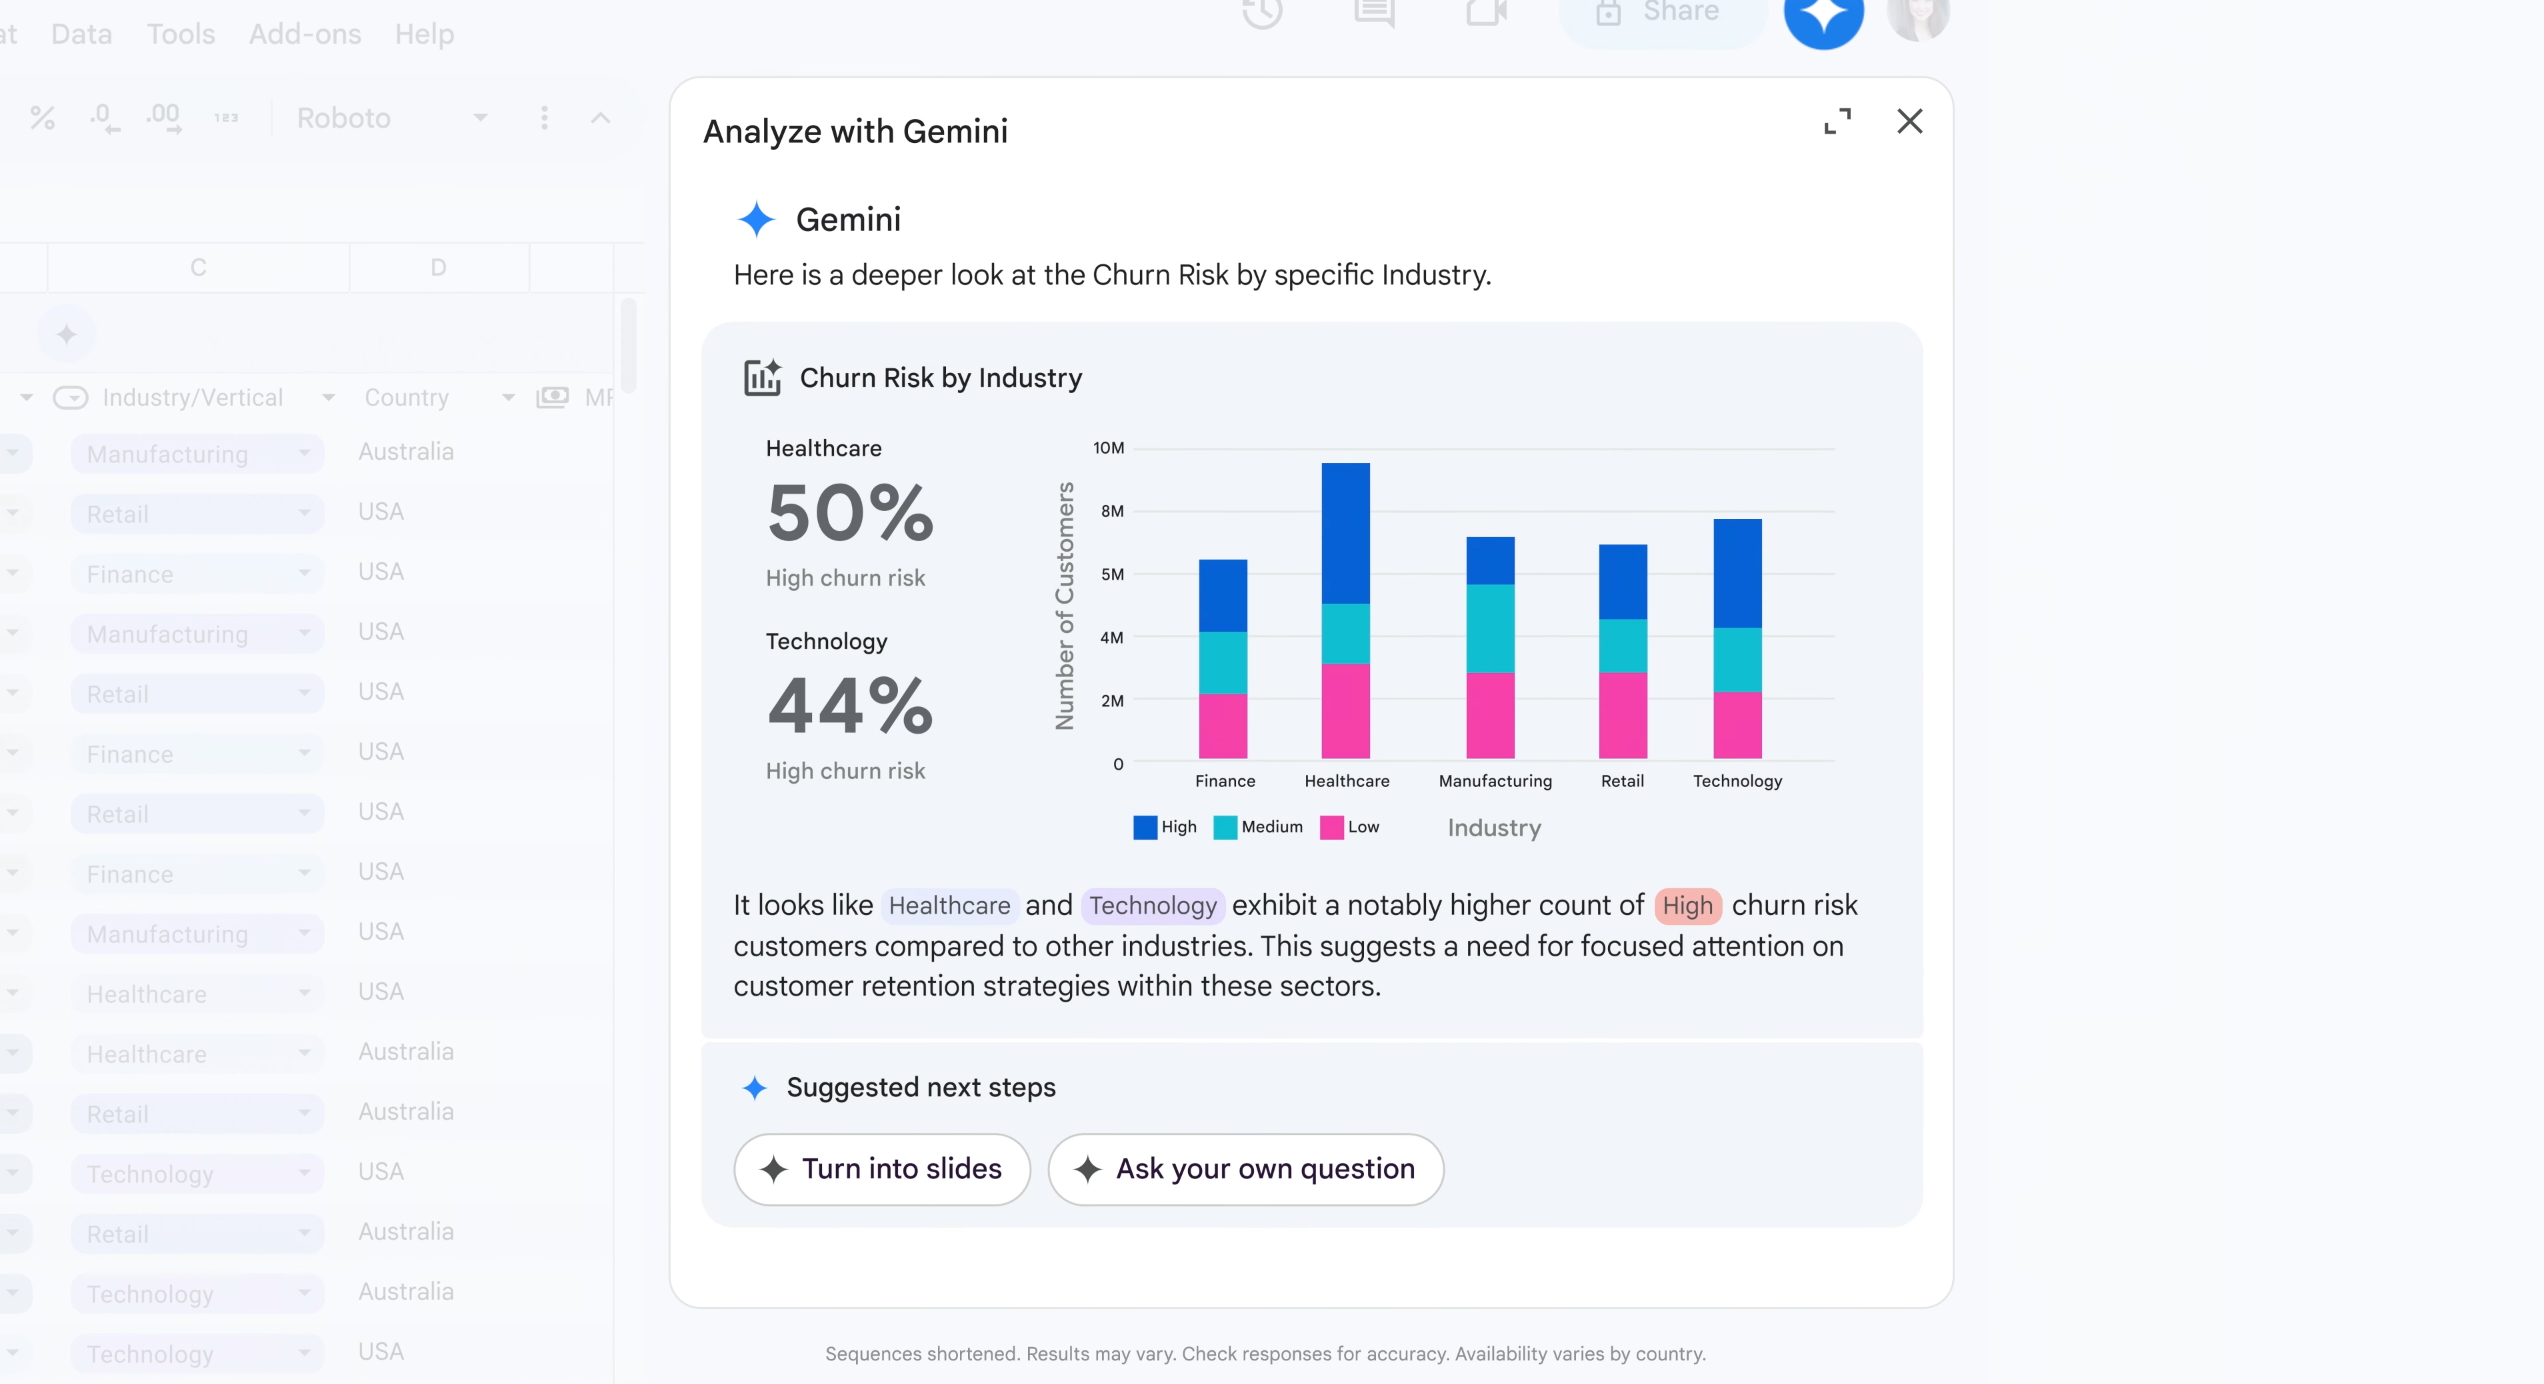Open version history
This screenshot has height=1384, width=2544.
pyautogui.click(x=1262, y=14)
